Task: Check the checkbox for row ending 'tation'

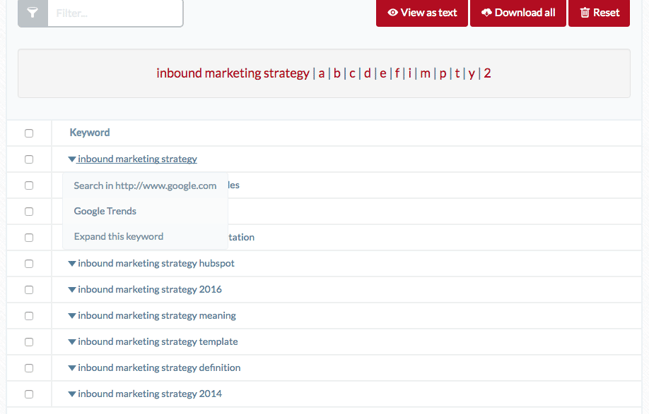Action: (x=29, y=238)
